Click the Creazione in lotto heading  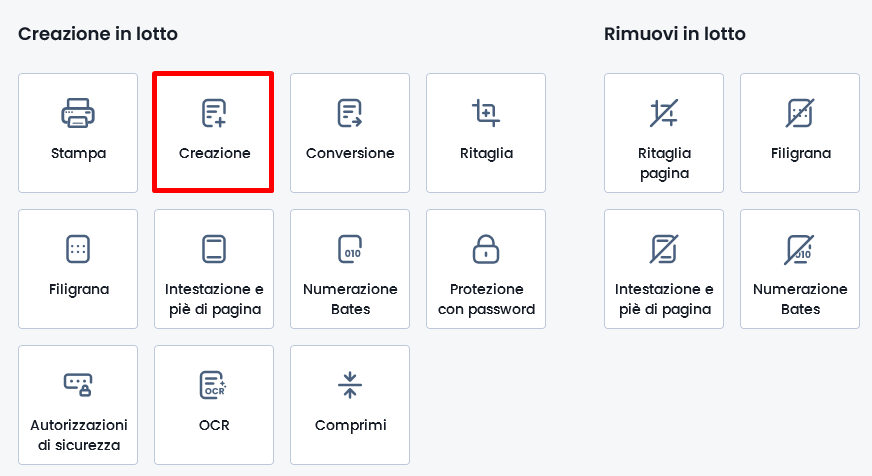[98, 34]
